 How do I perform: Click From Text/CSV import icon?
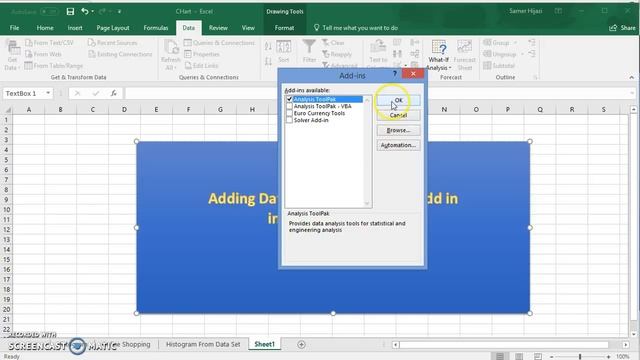29,42
